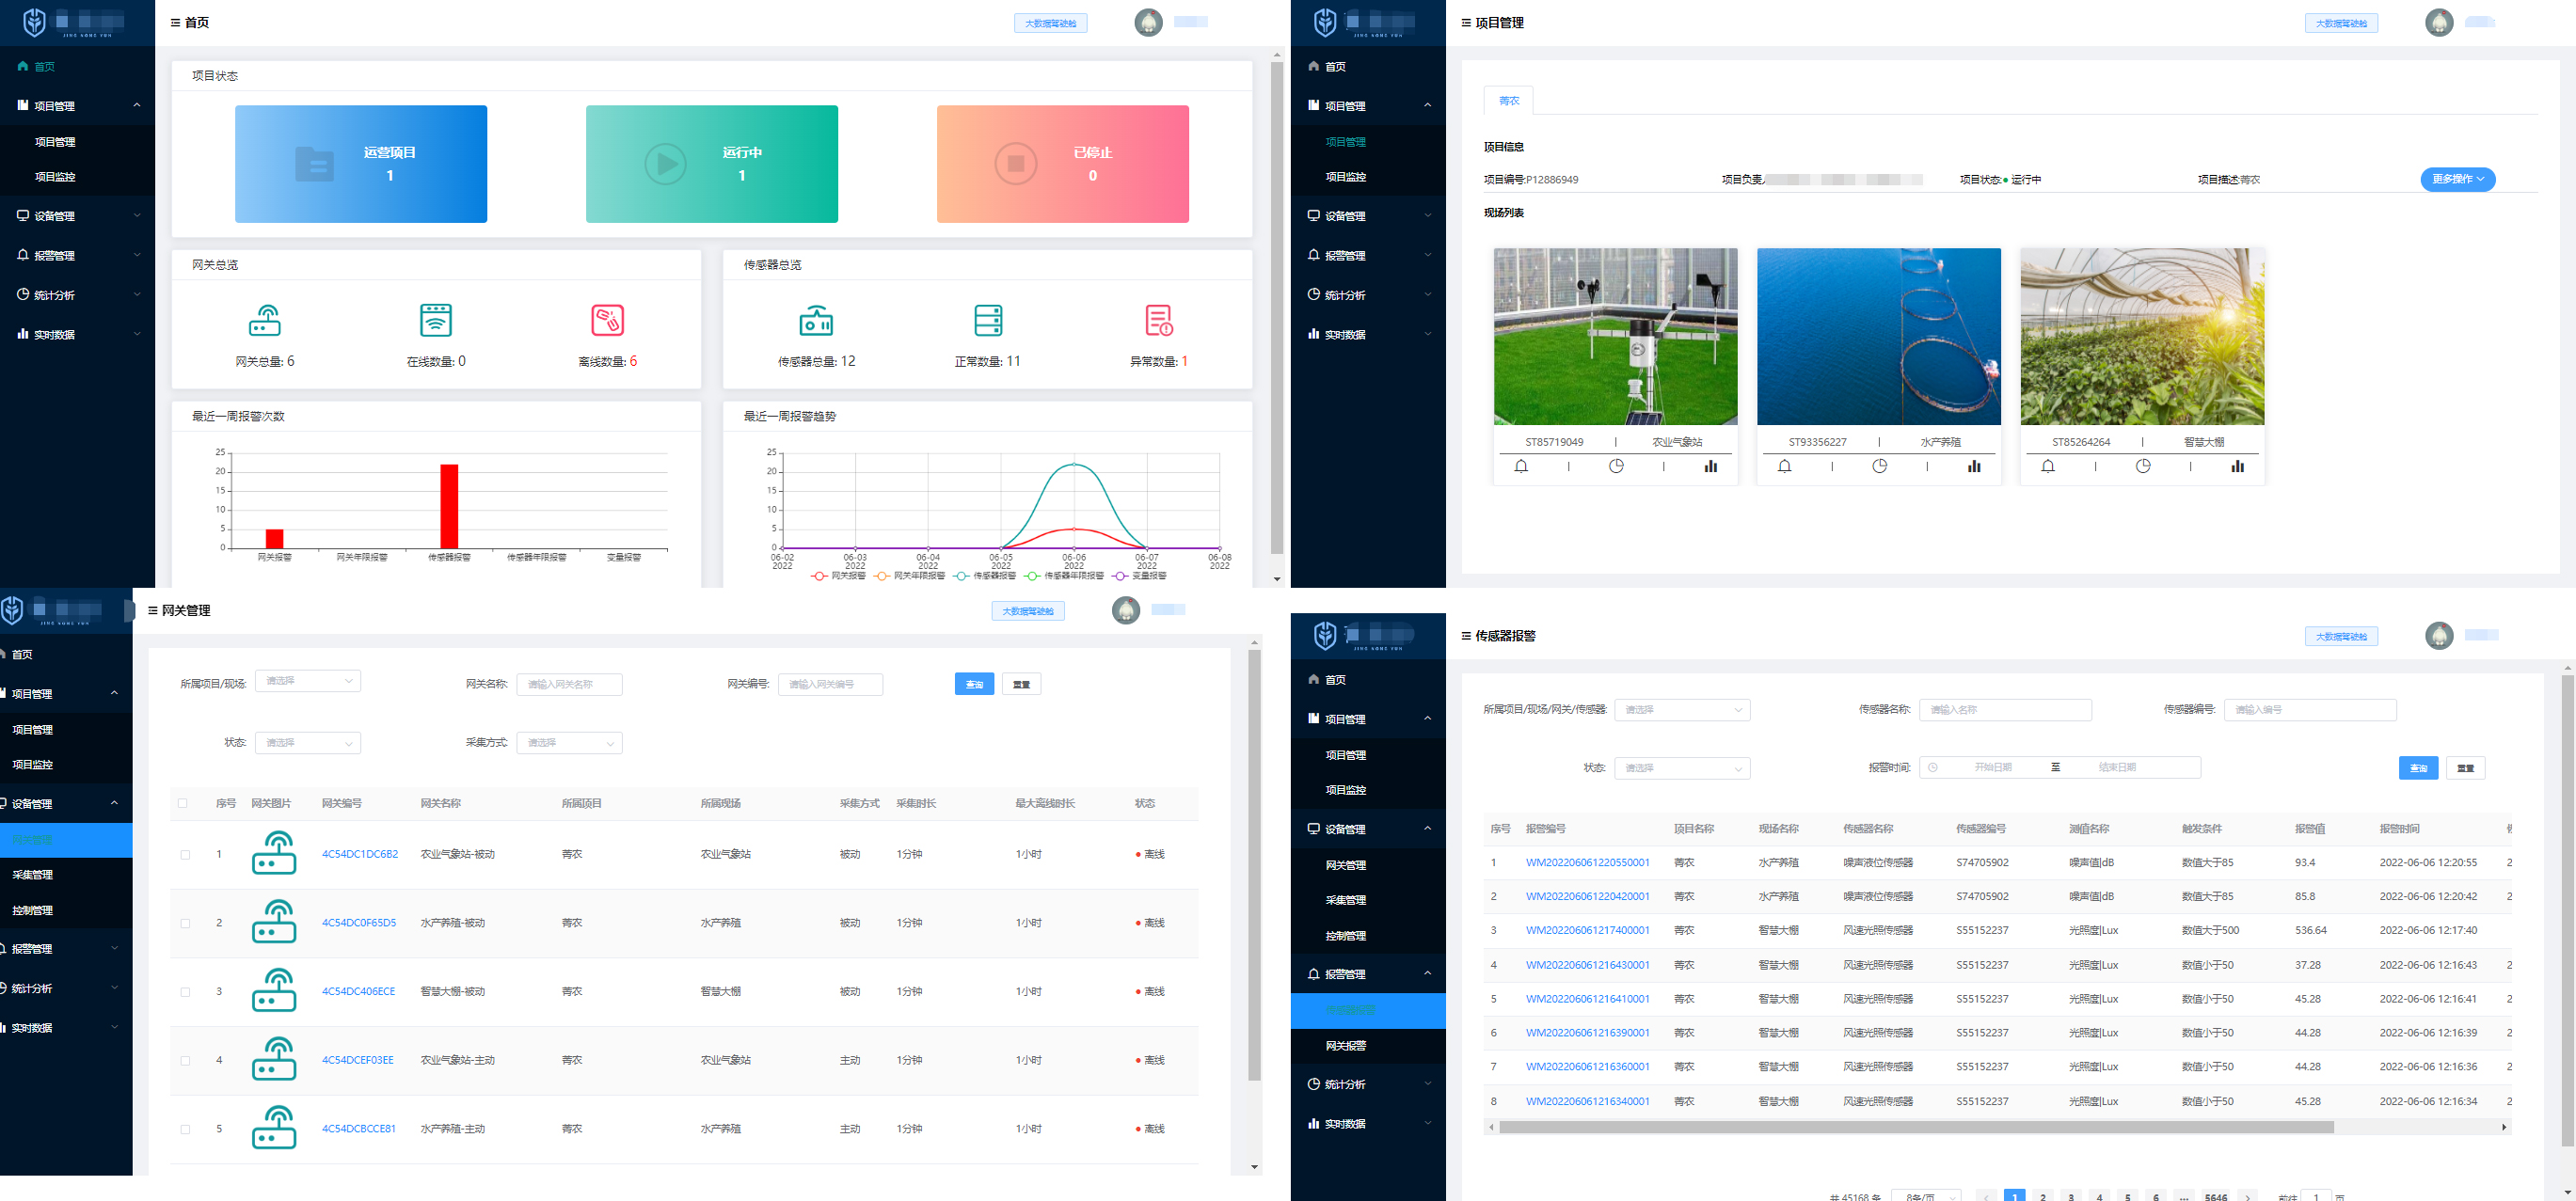
Task: Click hamburger icon beside 传感器报警 title
Action: 1466,636
